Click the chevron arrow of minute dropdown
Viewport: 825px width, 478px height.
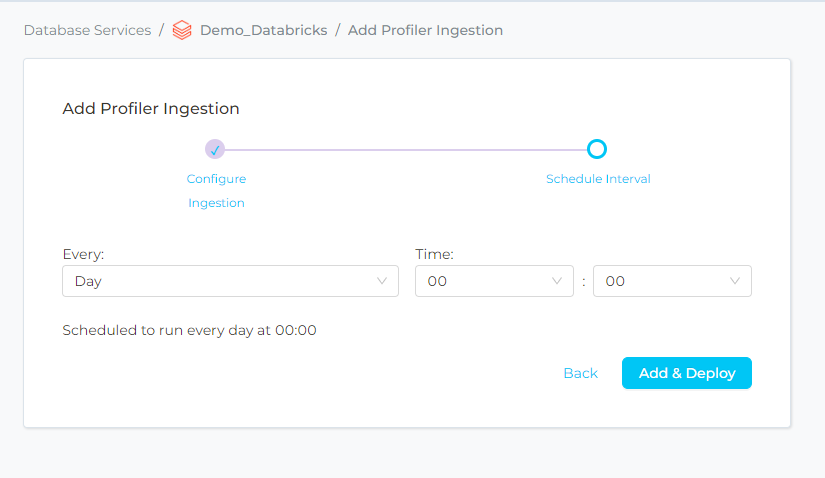click(x=735, y=281)
